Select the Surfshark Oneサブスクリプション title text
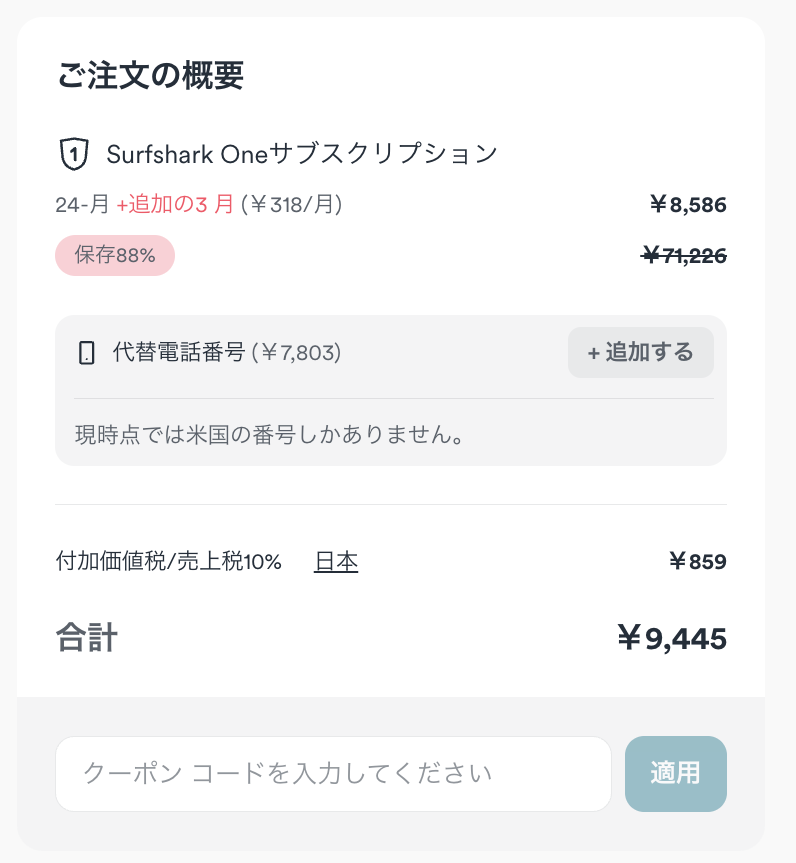Screen dimensions: 796x863 [302, 154]
